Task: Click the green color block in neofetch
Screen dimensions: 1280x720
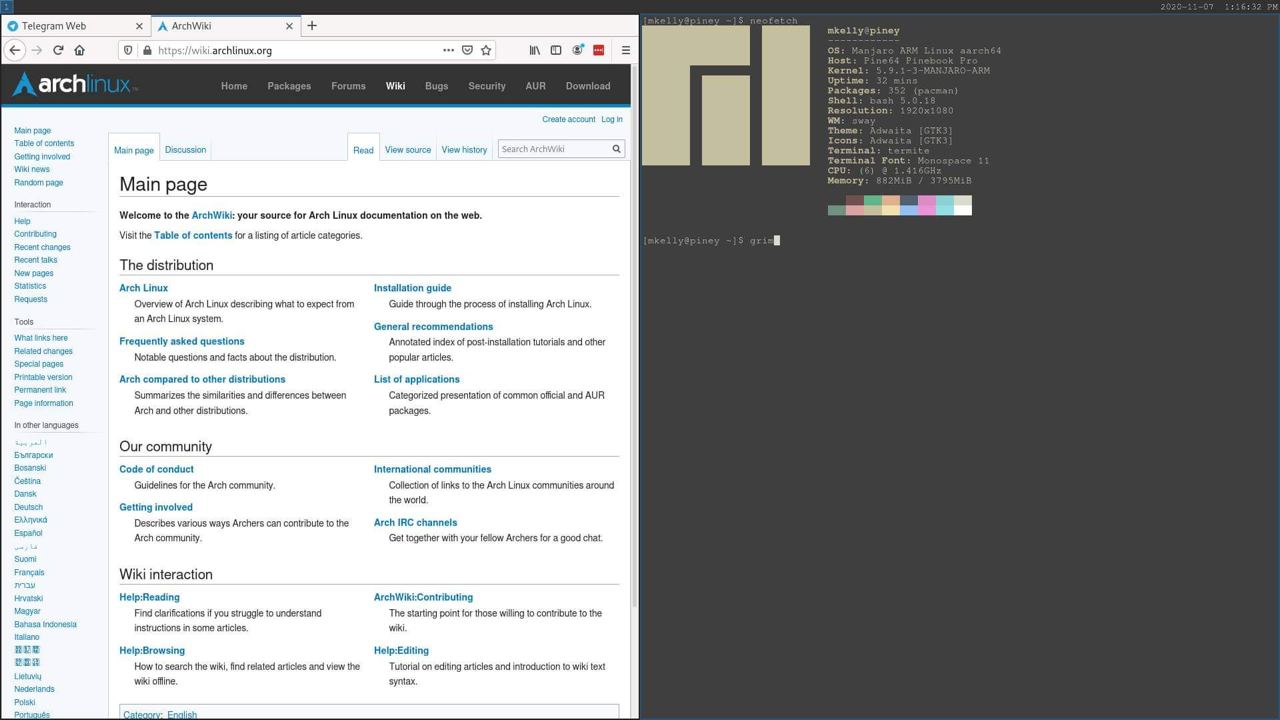Action: pyautogui.click(x=873, y=200)
